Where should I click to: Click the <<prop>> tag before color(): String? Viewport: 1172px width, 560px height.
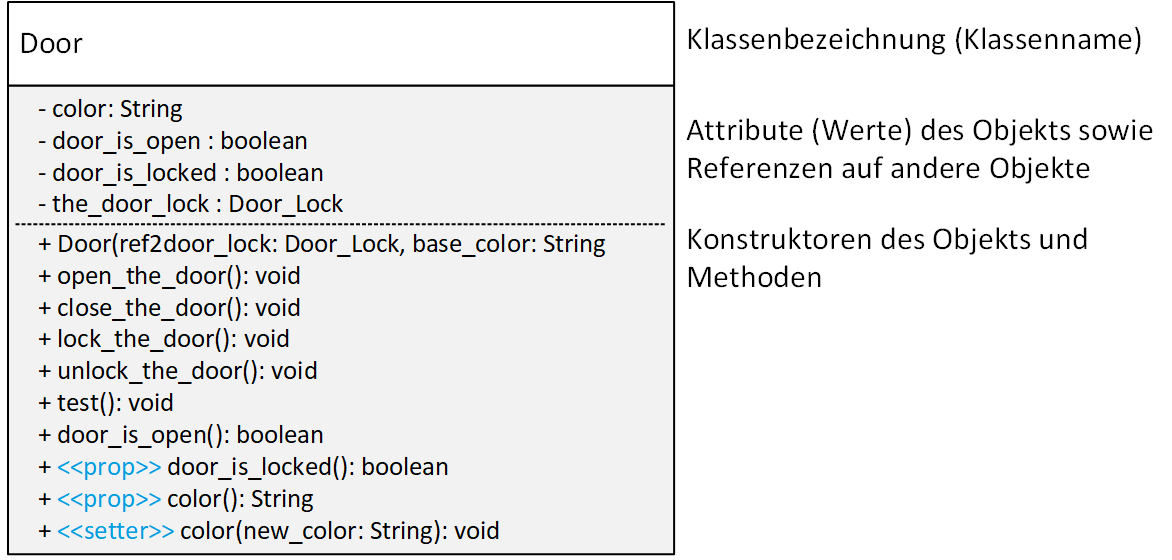(x=109, y=499)
